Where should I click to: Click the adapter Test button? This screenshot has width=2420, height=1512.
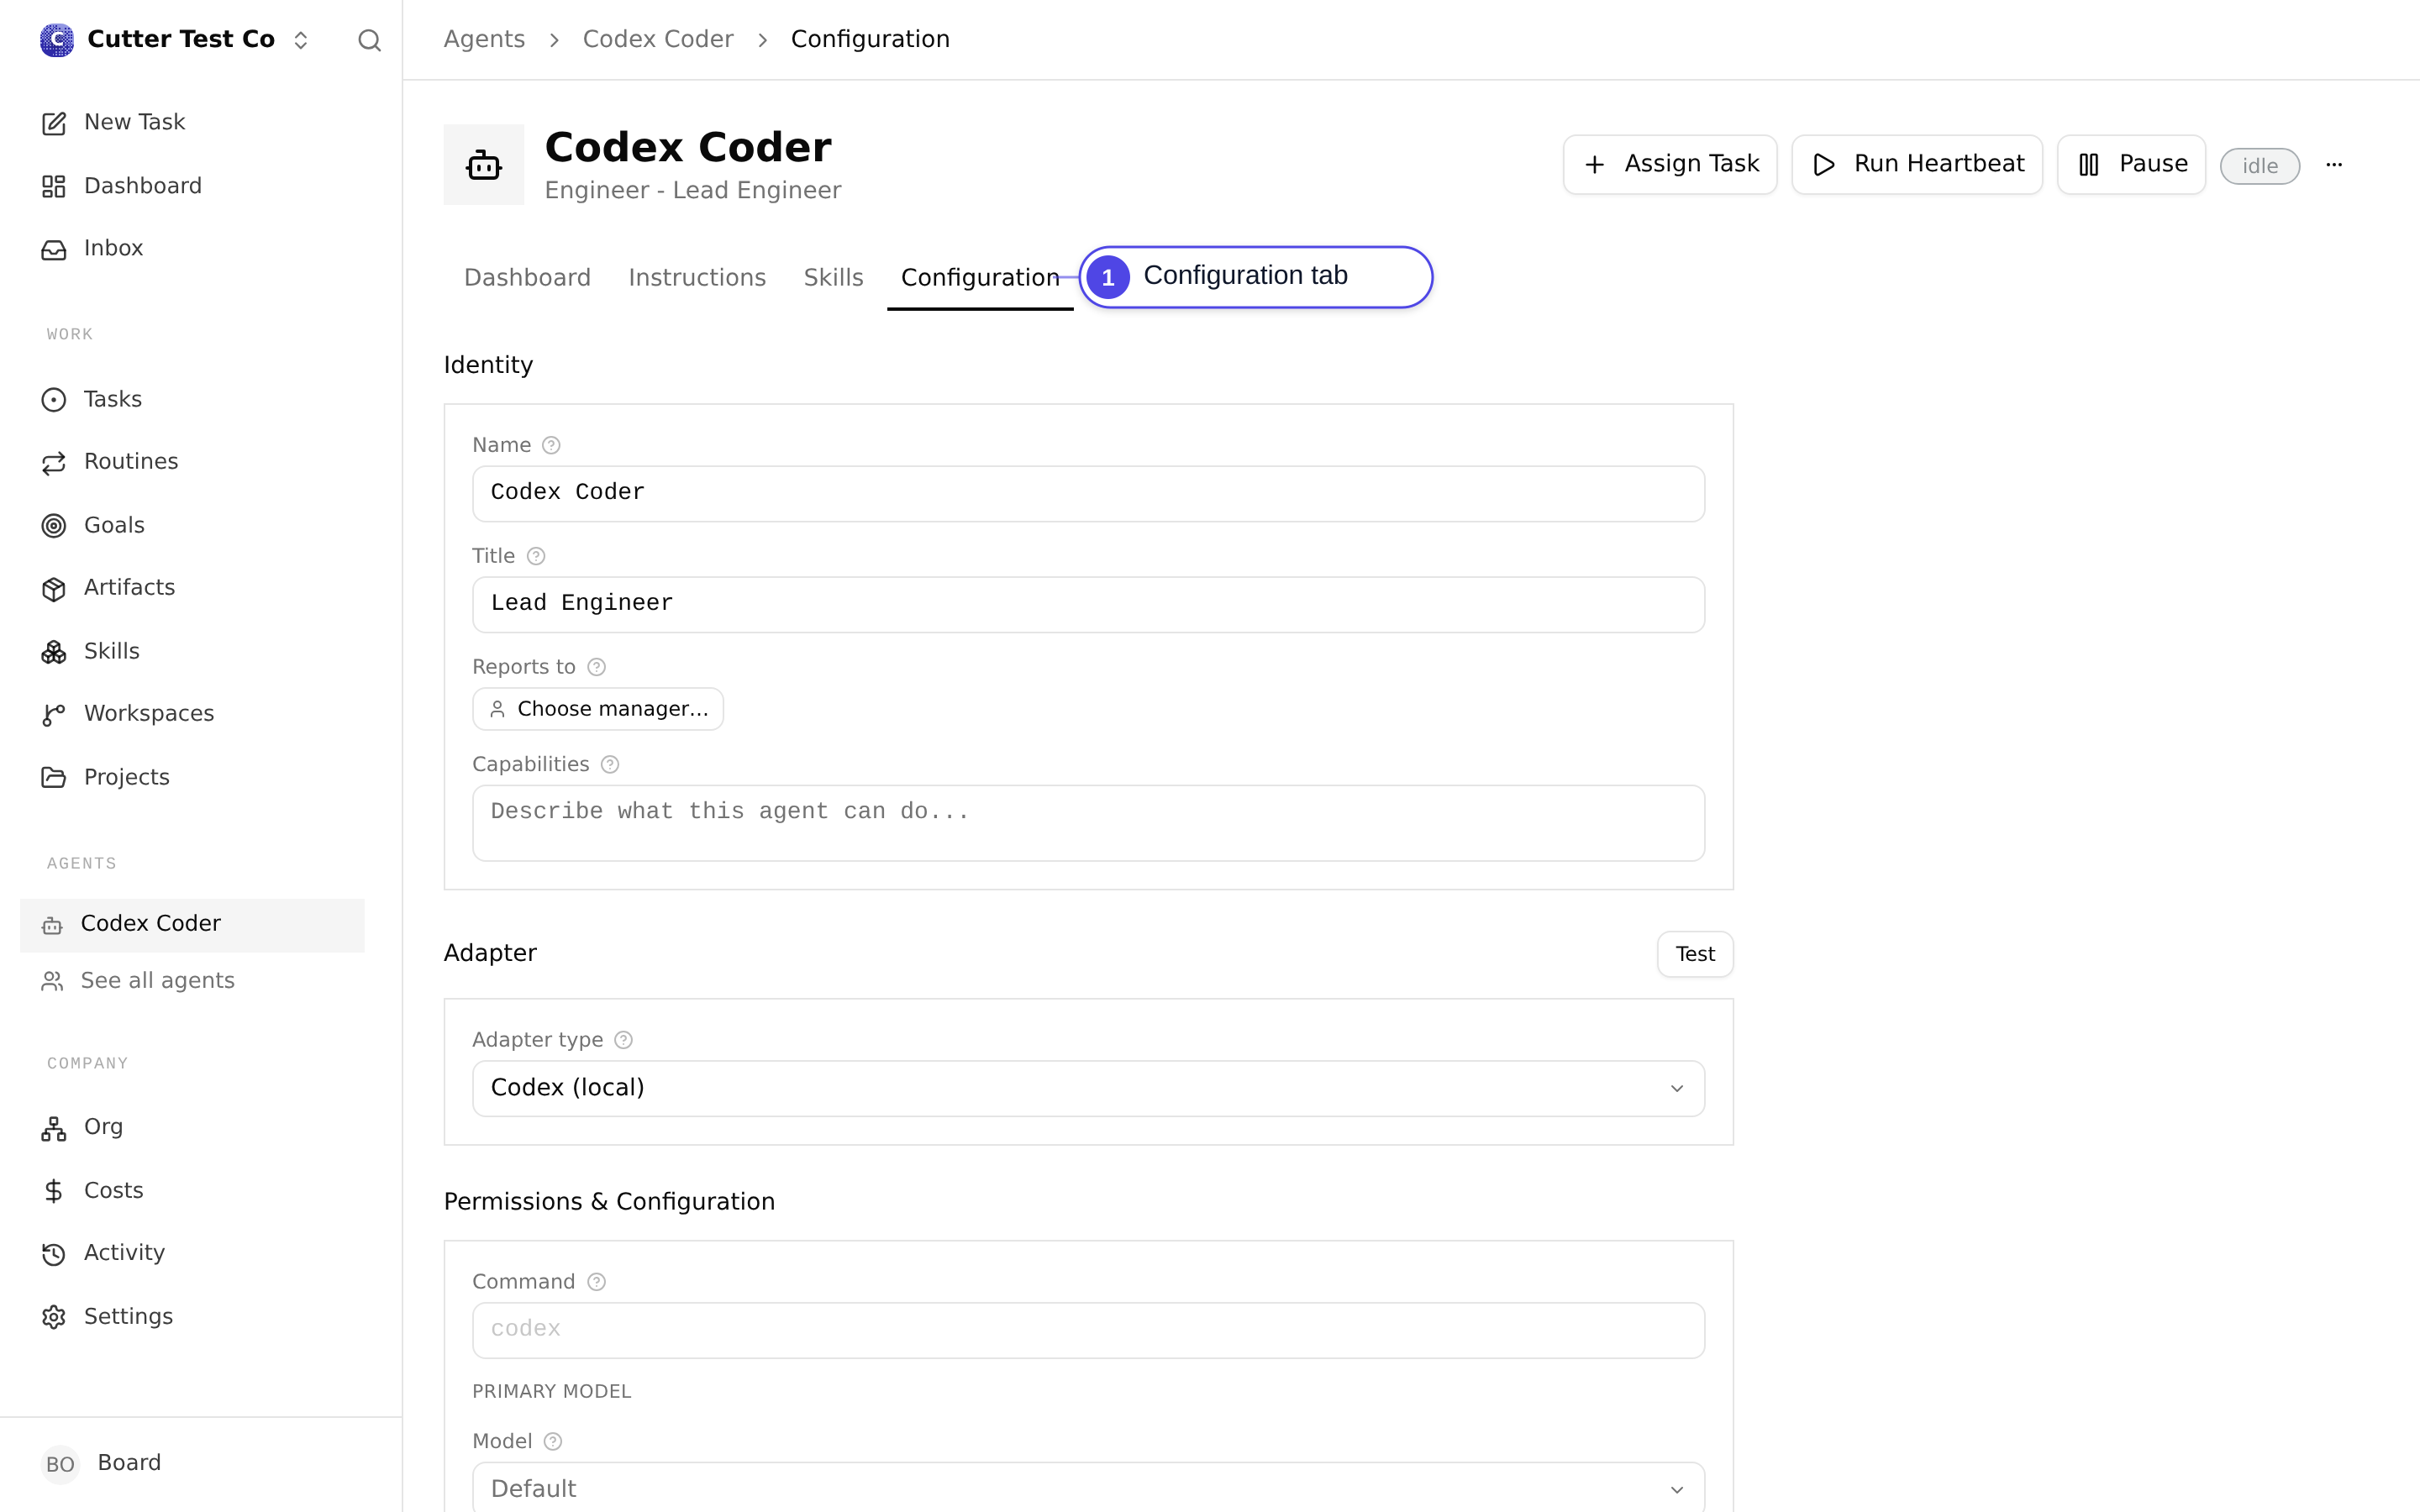1695,954
